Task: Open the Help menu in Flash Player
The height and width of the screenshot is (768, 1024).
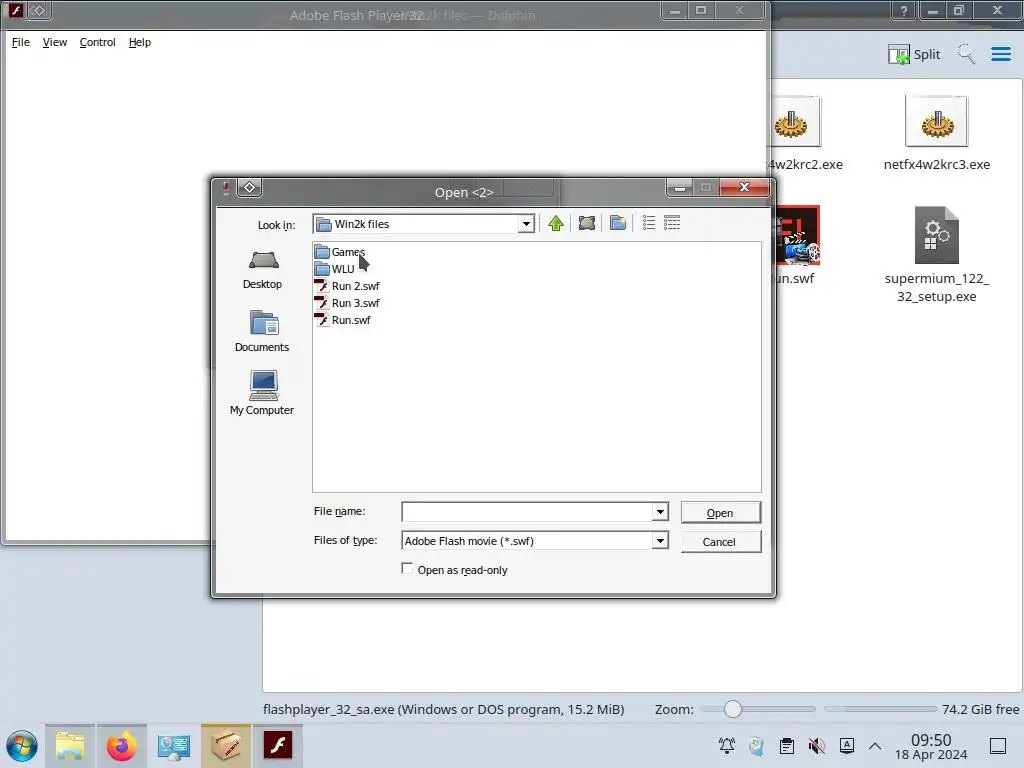Action: click(140, 42)
